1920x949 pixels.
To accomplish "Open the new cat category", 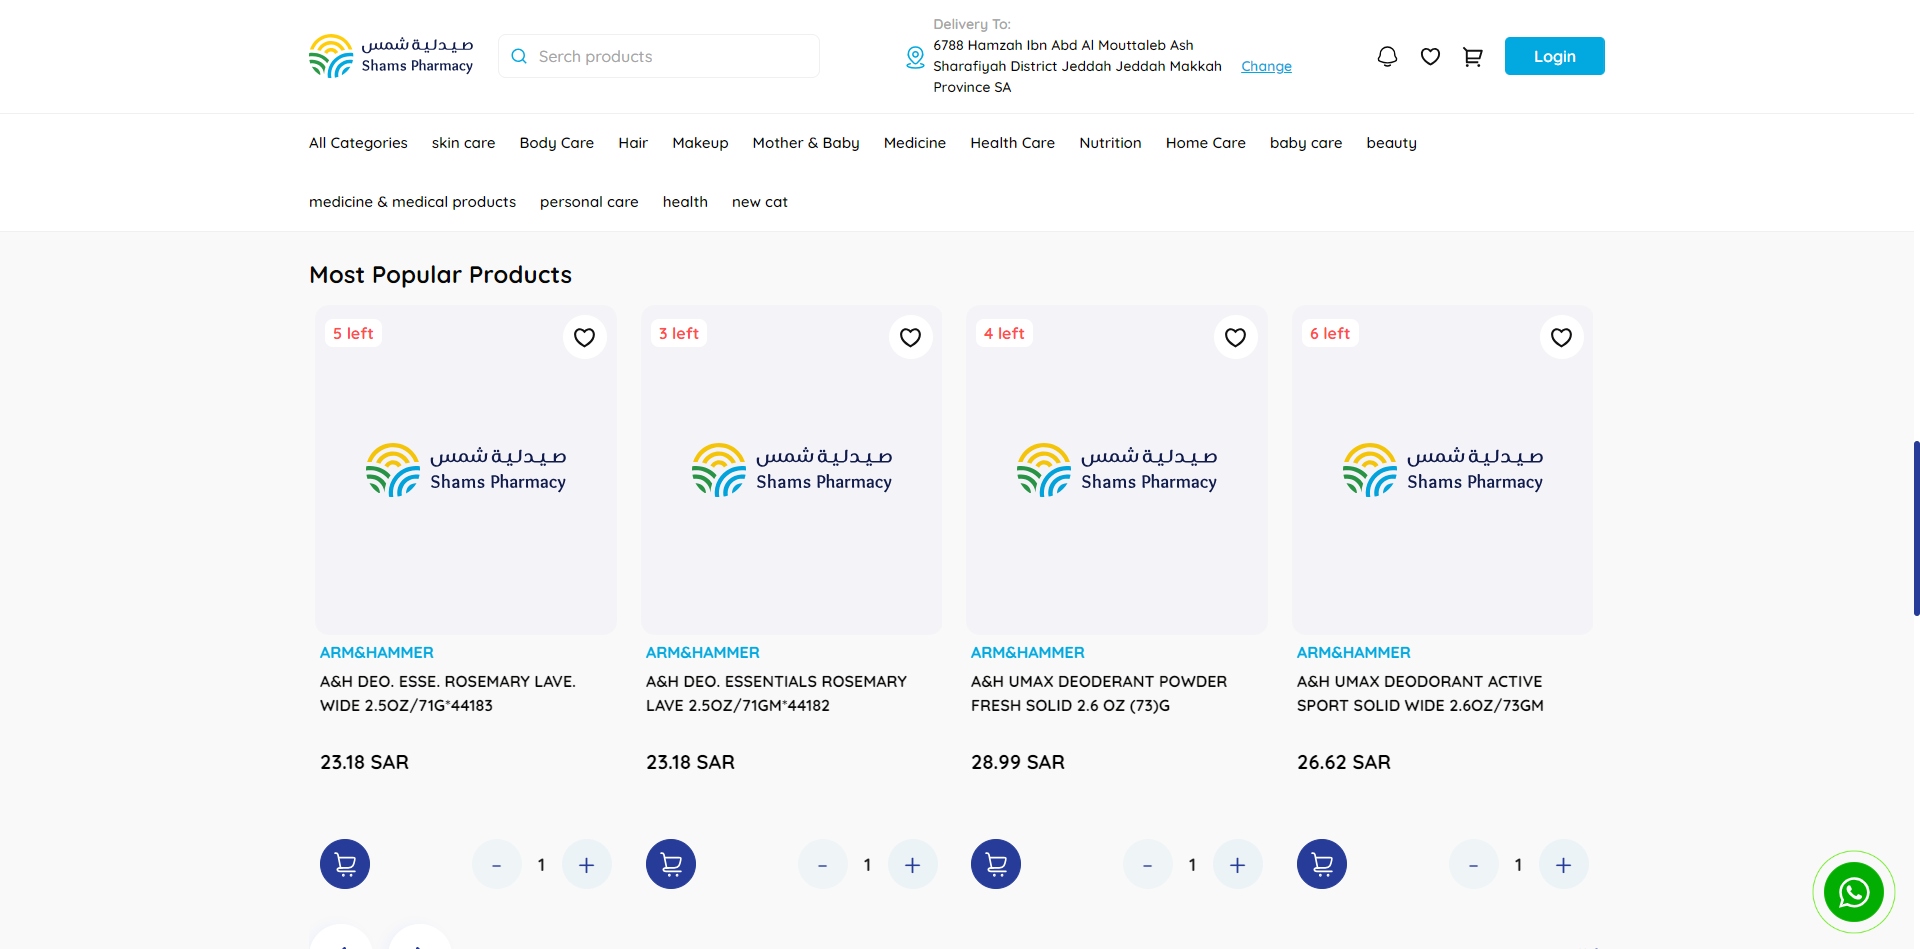I will pyautogui.click(x=760, y=202).
